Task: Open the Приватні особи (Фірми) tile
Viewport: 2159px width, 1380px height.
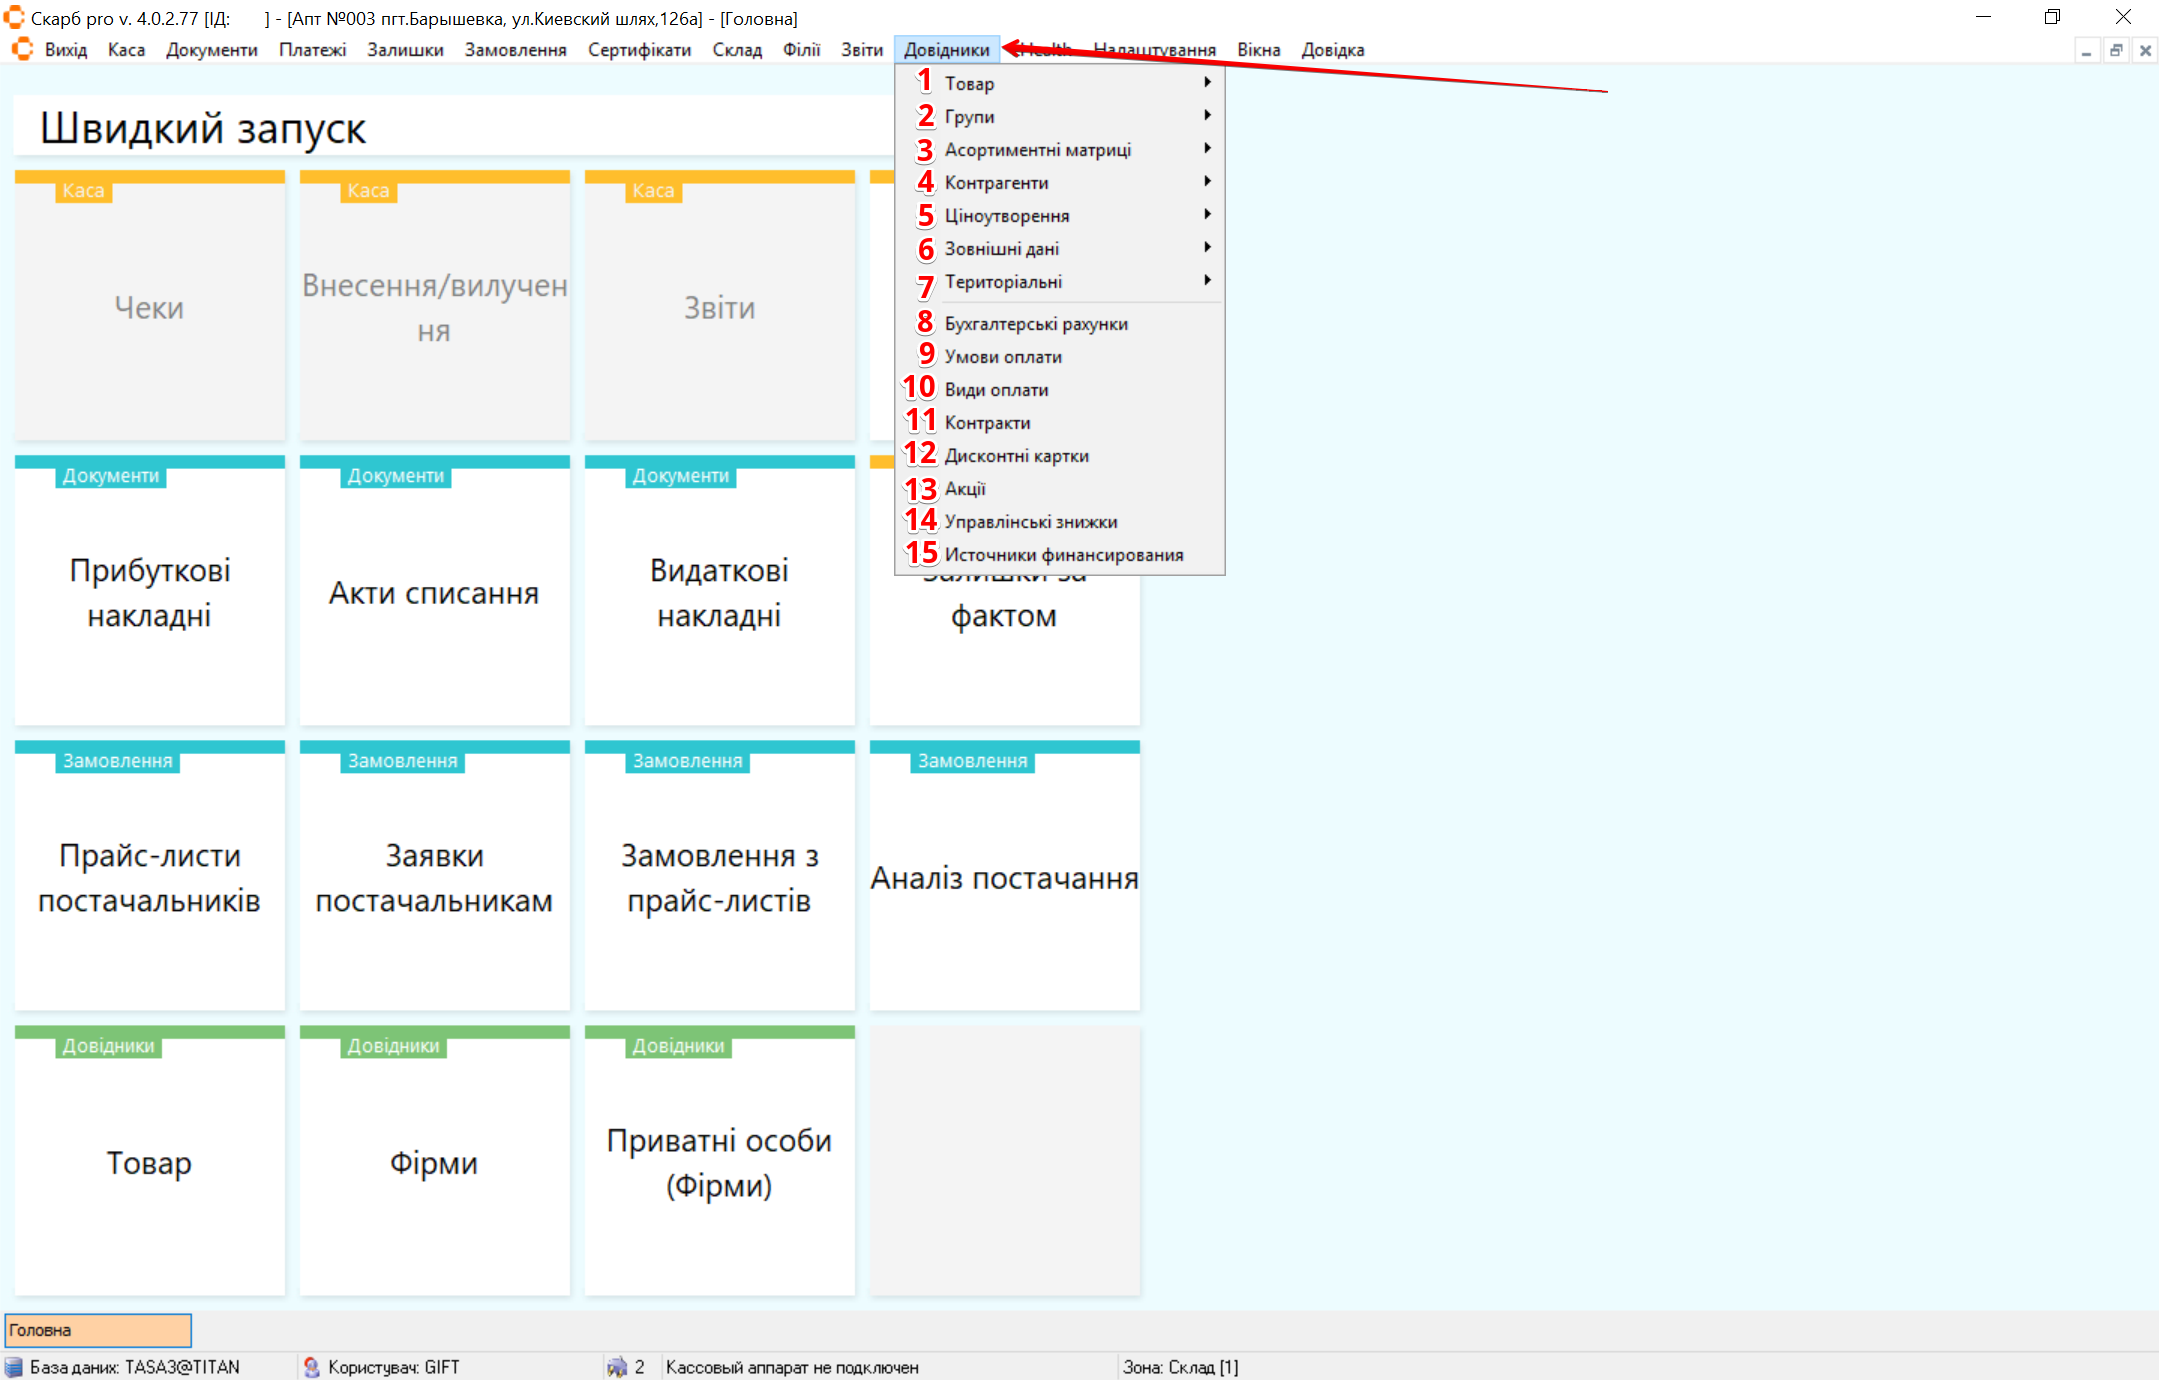Action: [x=719, y=1162]
